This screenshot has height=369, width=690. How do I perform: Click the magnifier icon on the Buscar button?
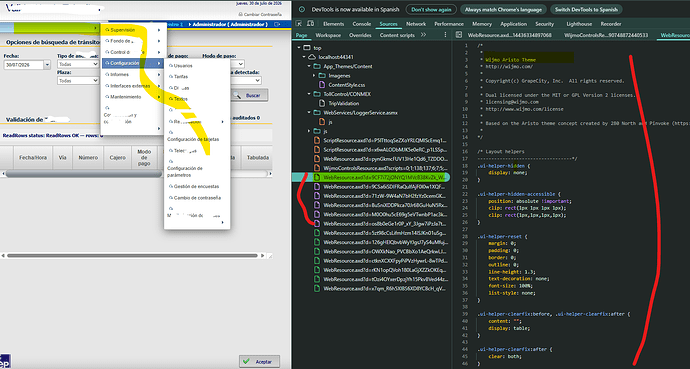click(237, 95)
